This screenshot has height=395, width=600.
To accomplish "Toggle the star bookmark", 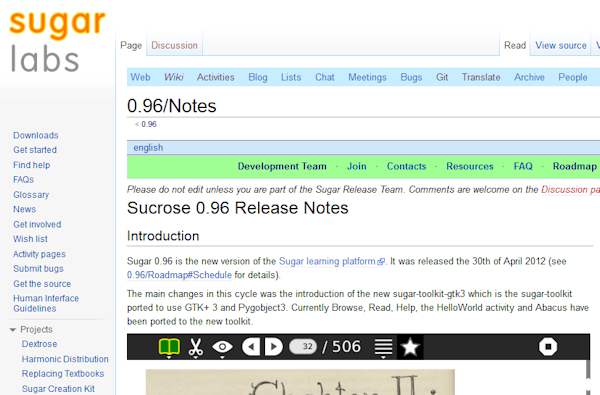I will pos(410,347).
